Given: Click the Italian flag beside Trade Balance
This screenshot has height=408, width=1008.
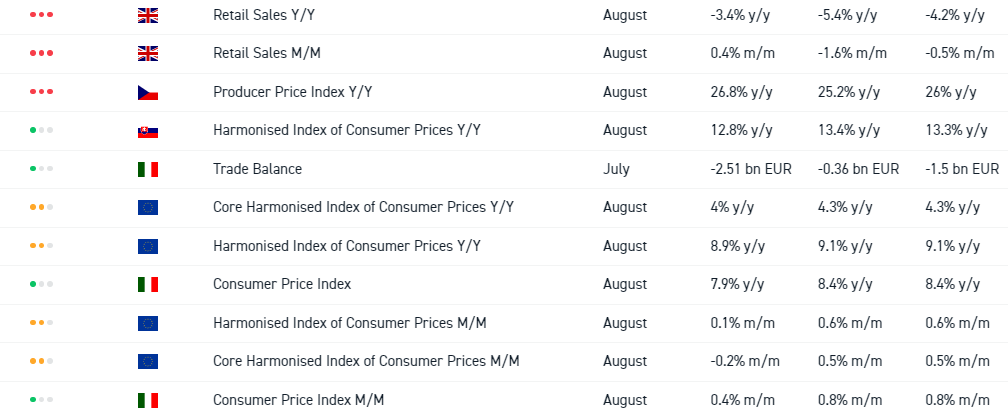Looking at the screenshot, I should point(147,169).
